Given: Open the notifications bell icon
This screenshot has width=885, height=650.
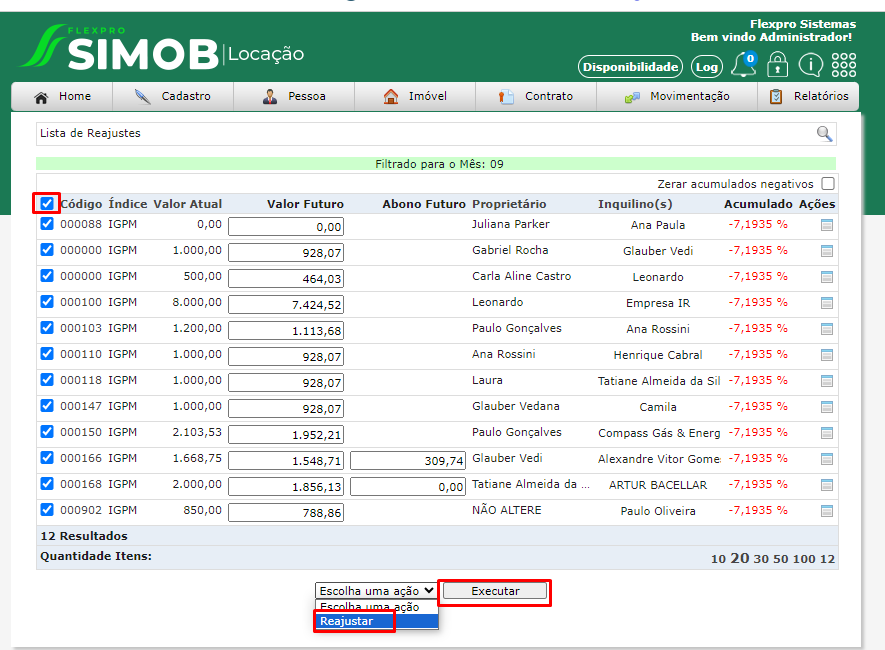Looking at the screenshot, I should (x=744, y=65).
